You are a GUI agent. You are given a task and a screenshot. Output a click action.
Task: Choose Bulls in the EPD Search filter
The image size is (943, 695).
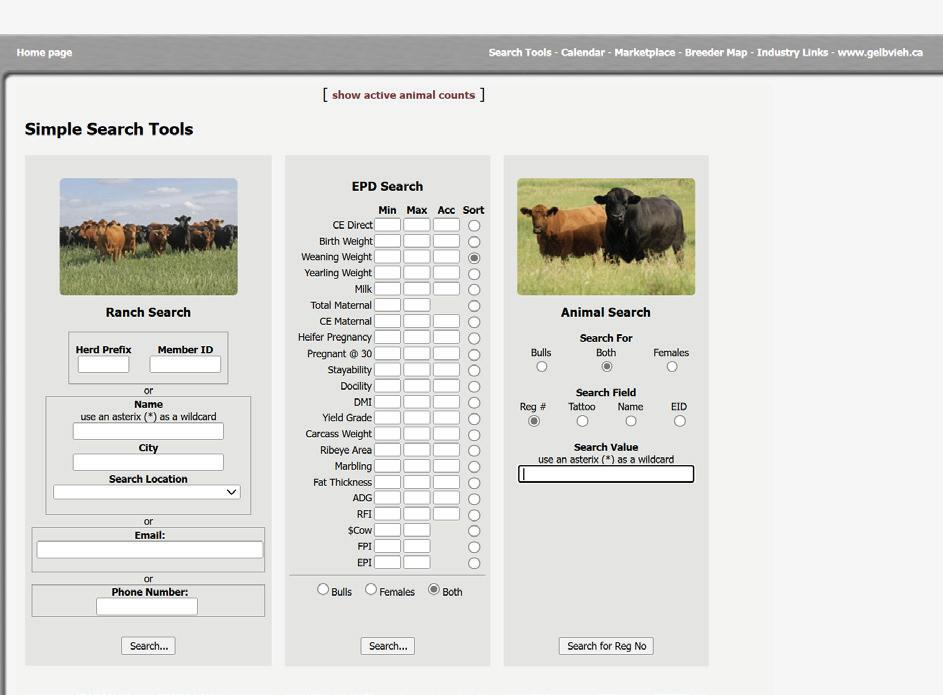323,589
